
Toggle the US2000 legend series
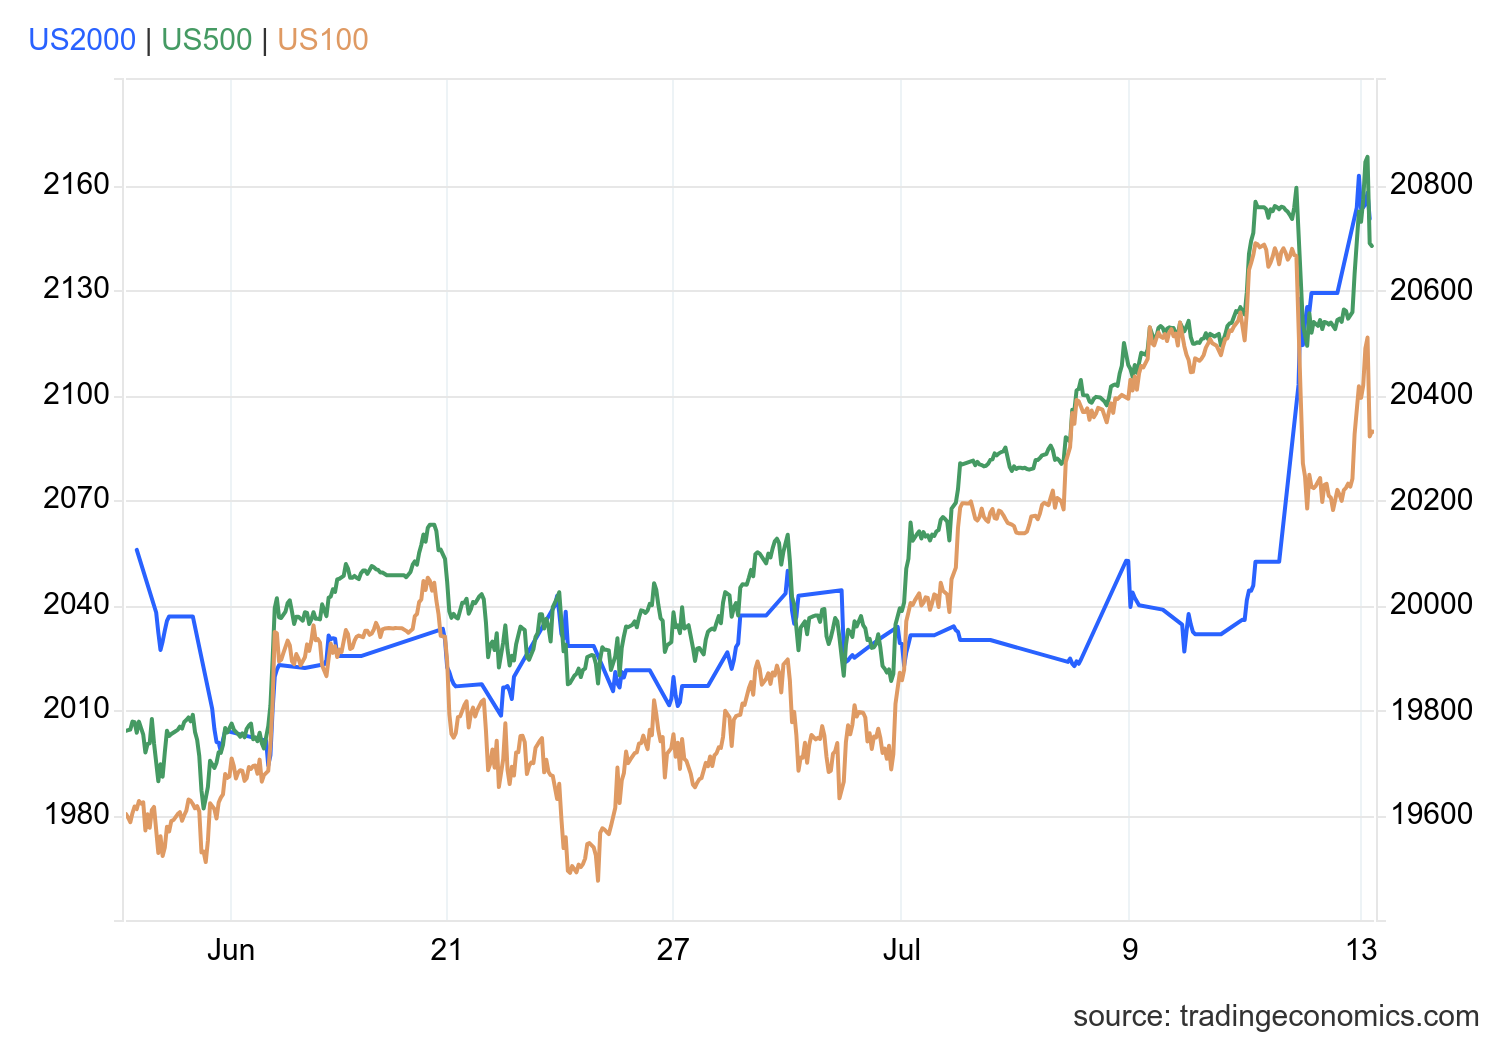(82, 40)
